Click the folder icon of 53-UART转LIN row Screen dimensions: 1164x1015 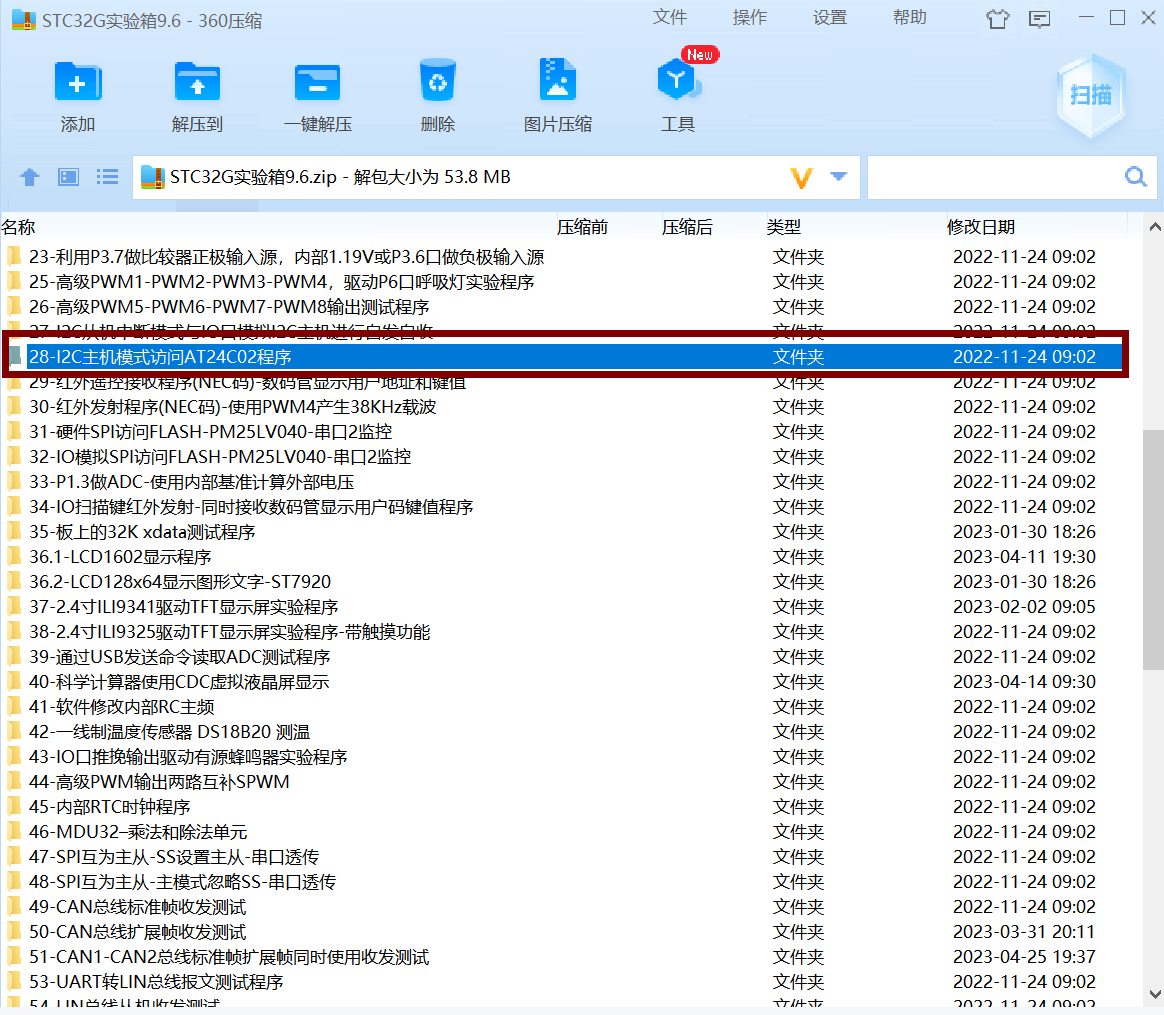[14, 982]
